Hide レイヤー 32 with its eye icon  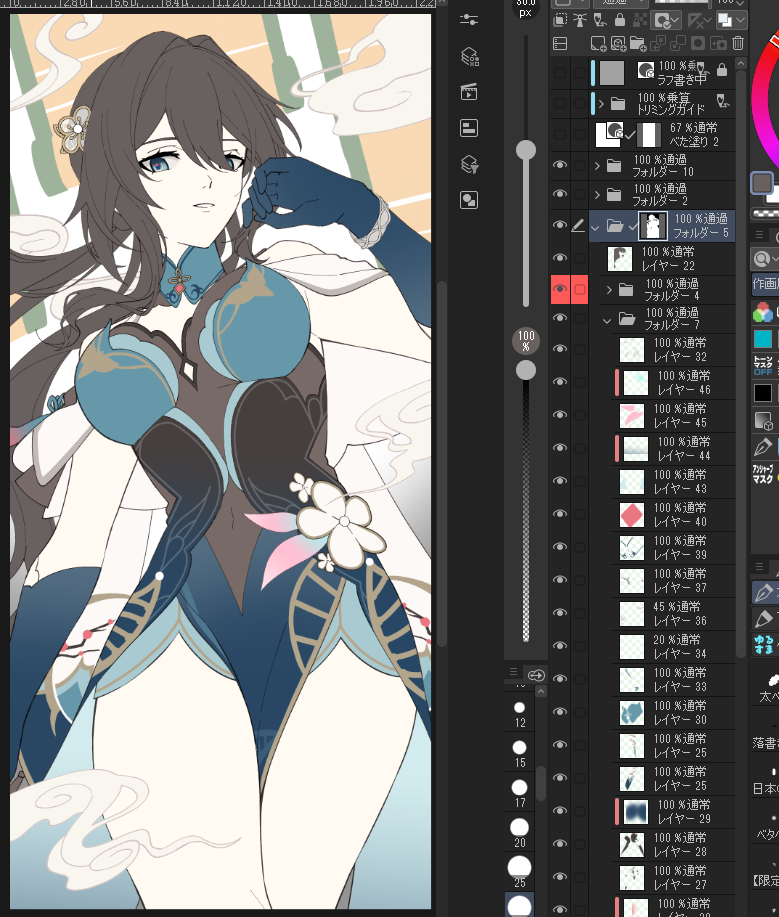[x=560, y=349]
